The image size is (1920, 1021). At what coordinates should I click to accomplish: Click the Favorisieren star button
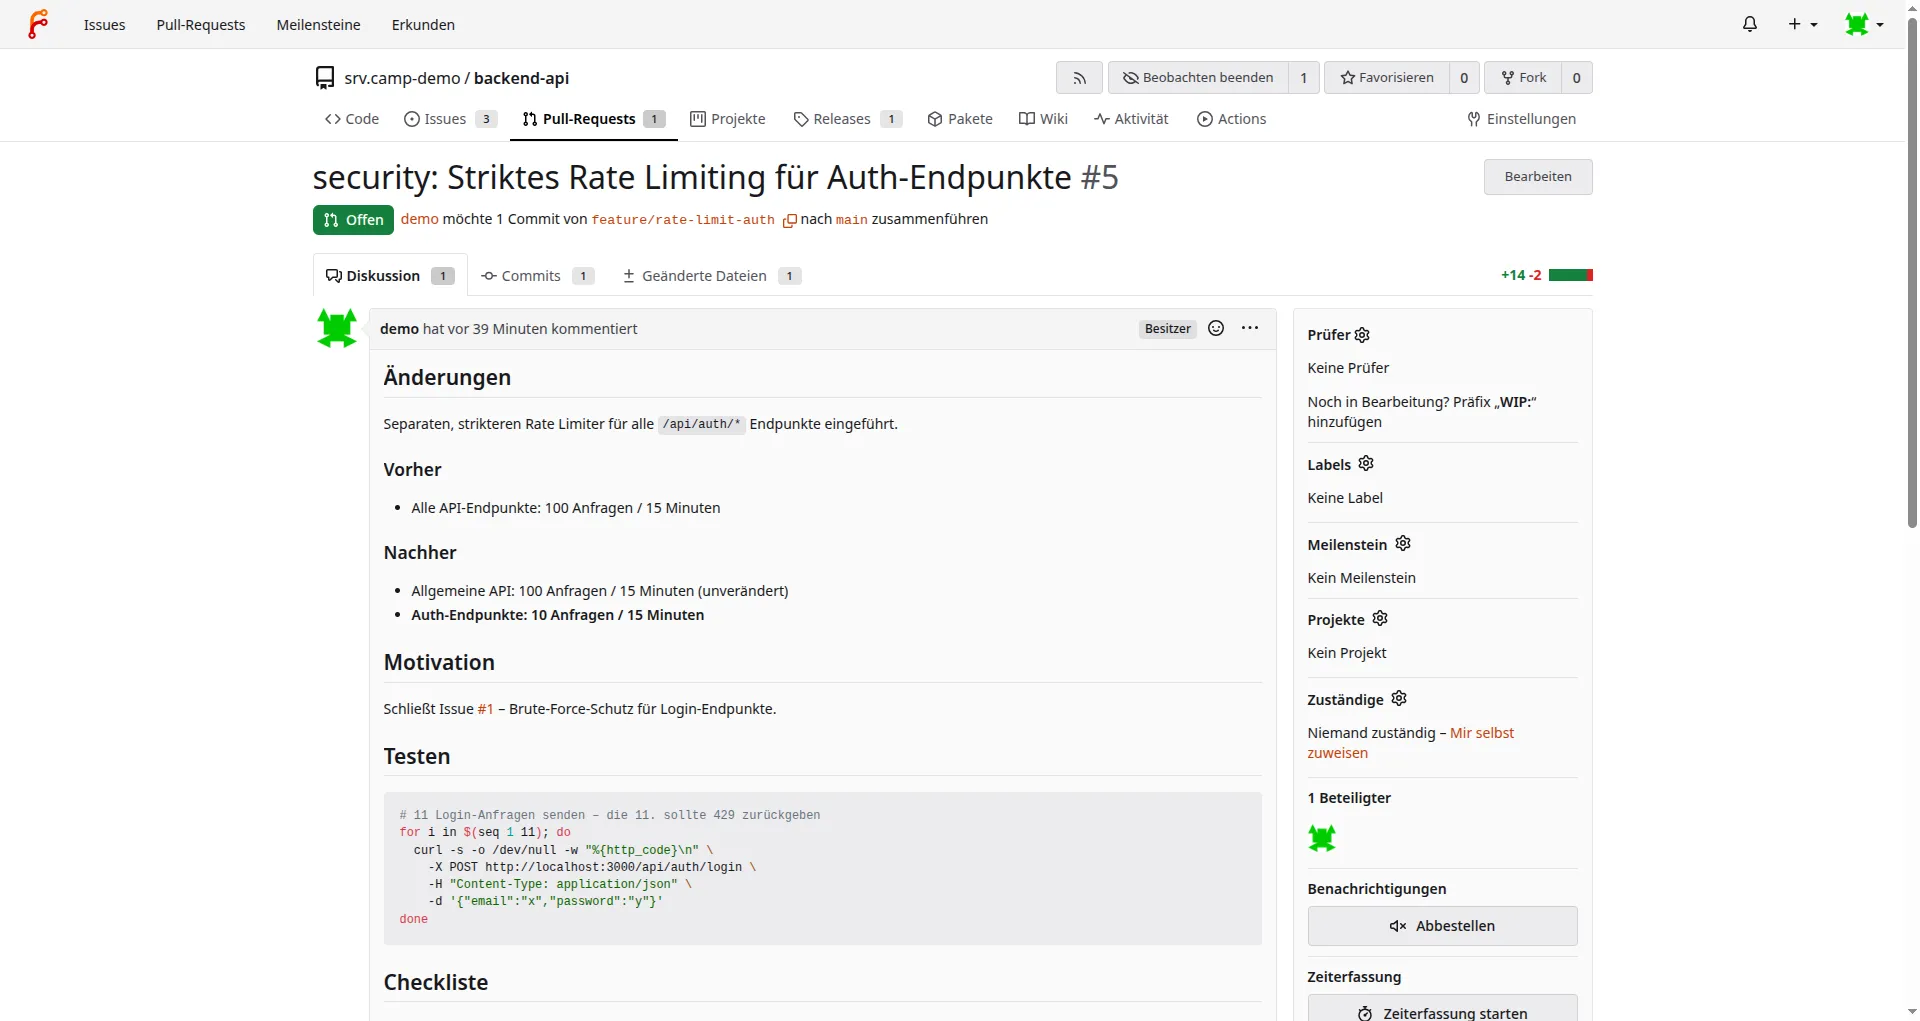point(1387,78)
